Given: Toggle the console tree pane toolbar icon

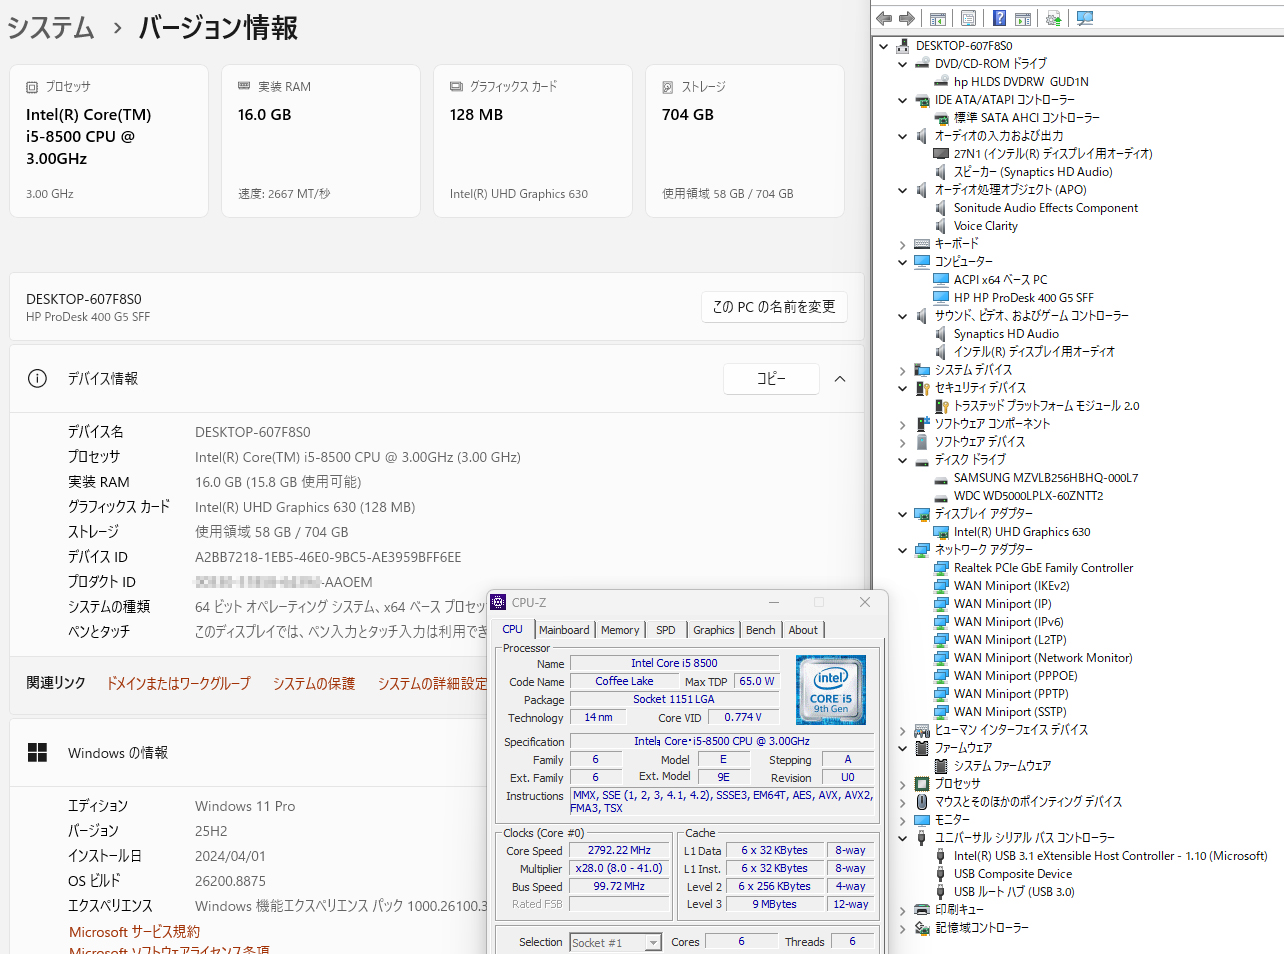Looking at the screenshot, I should tap(938, 18).
